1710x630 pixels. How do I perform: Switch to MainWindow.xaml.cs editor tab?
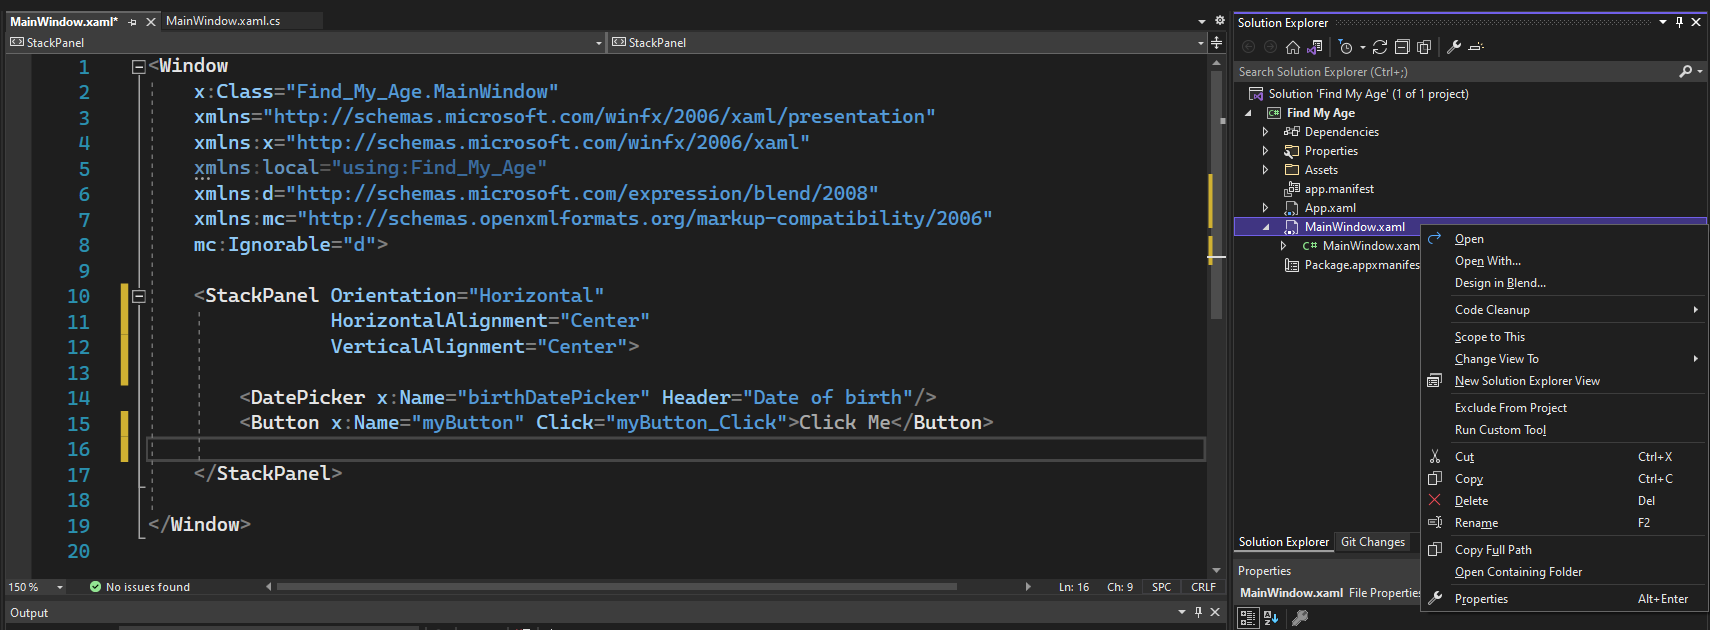pyautogui.click(x=223, y=21)
